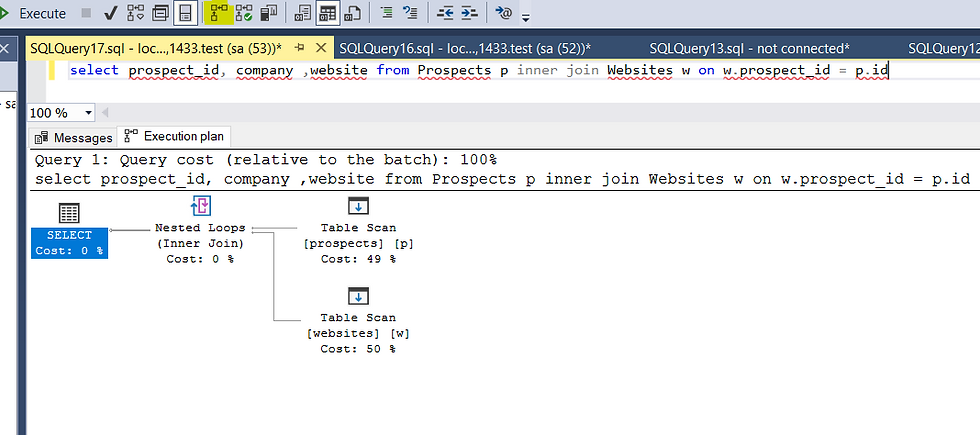Select the Nested Loops operator node
The width and height of the screenshot is (980, 435).
click(200, 230)
